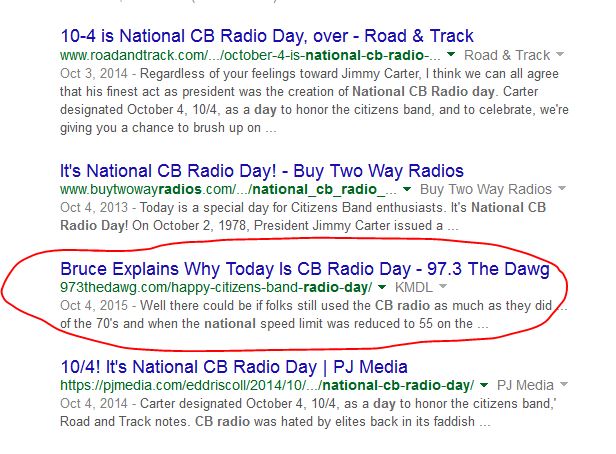Click the green 973thedawg.com URL text
This screenshot has height=454, width=616.
(215, 288)
